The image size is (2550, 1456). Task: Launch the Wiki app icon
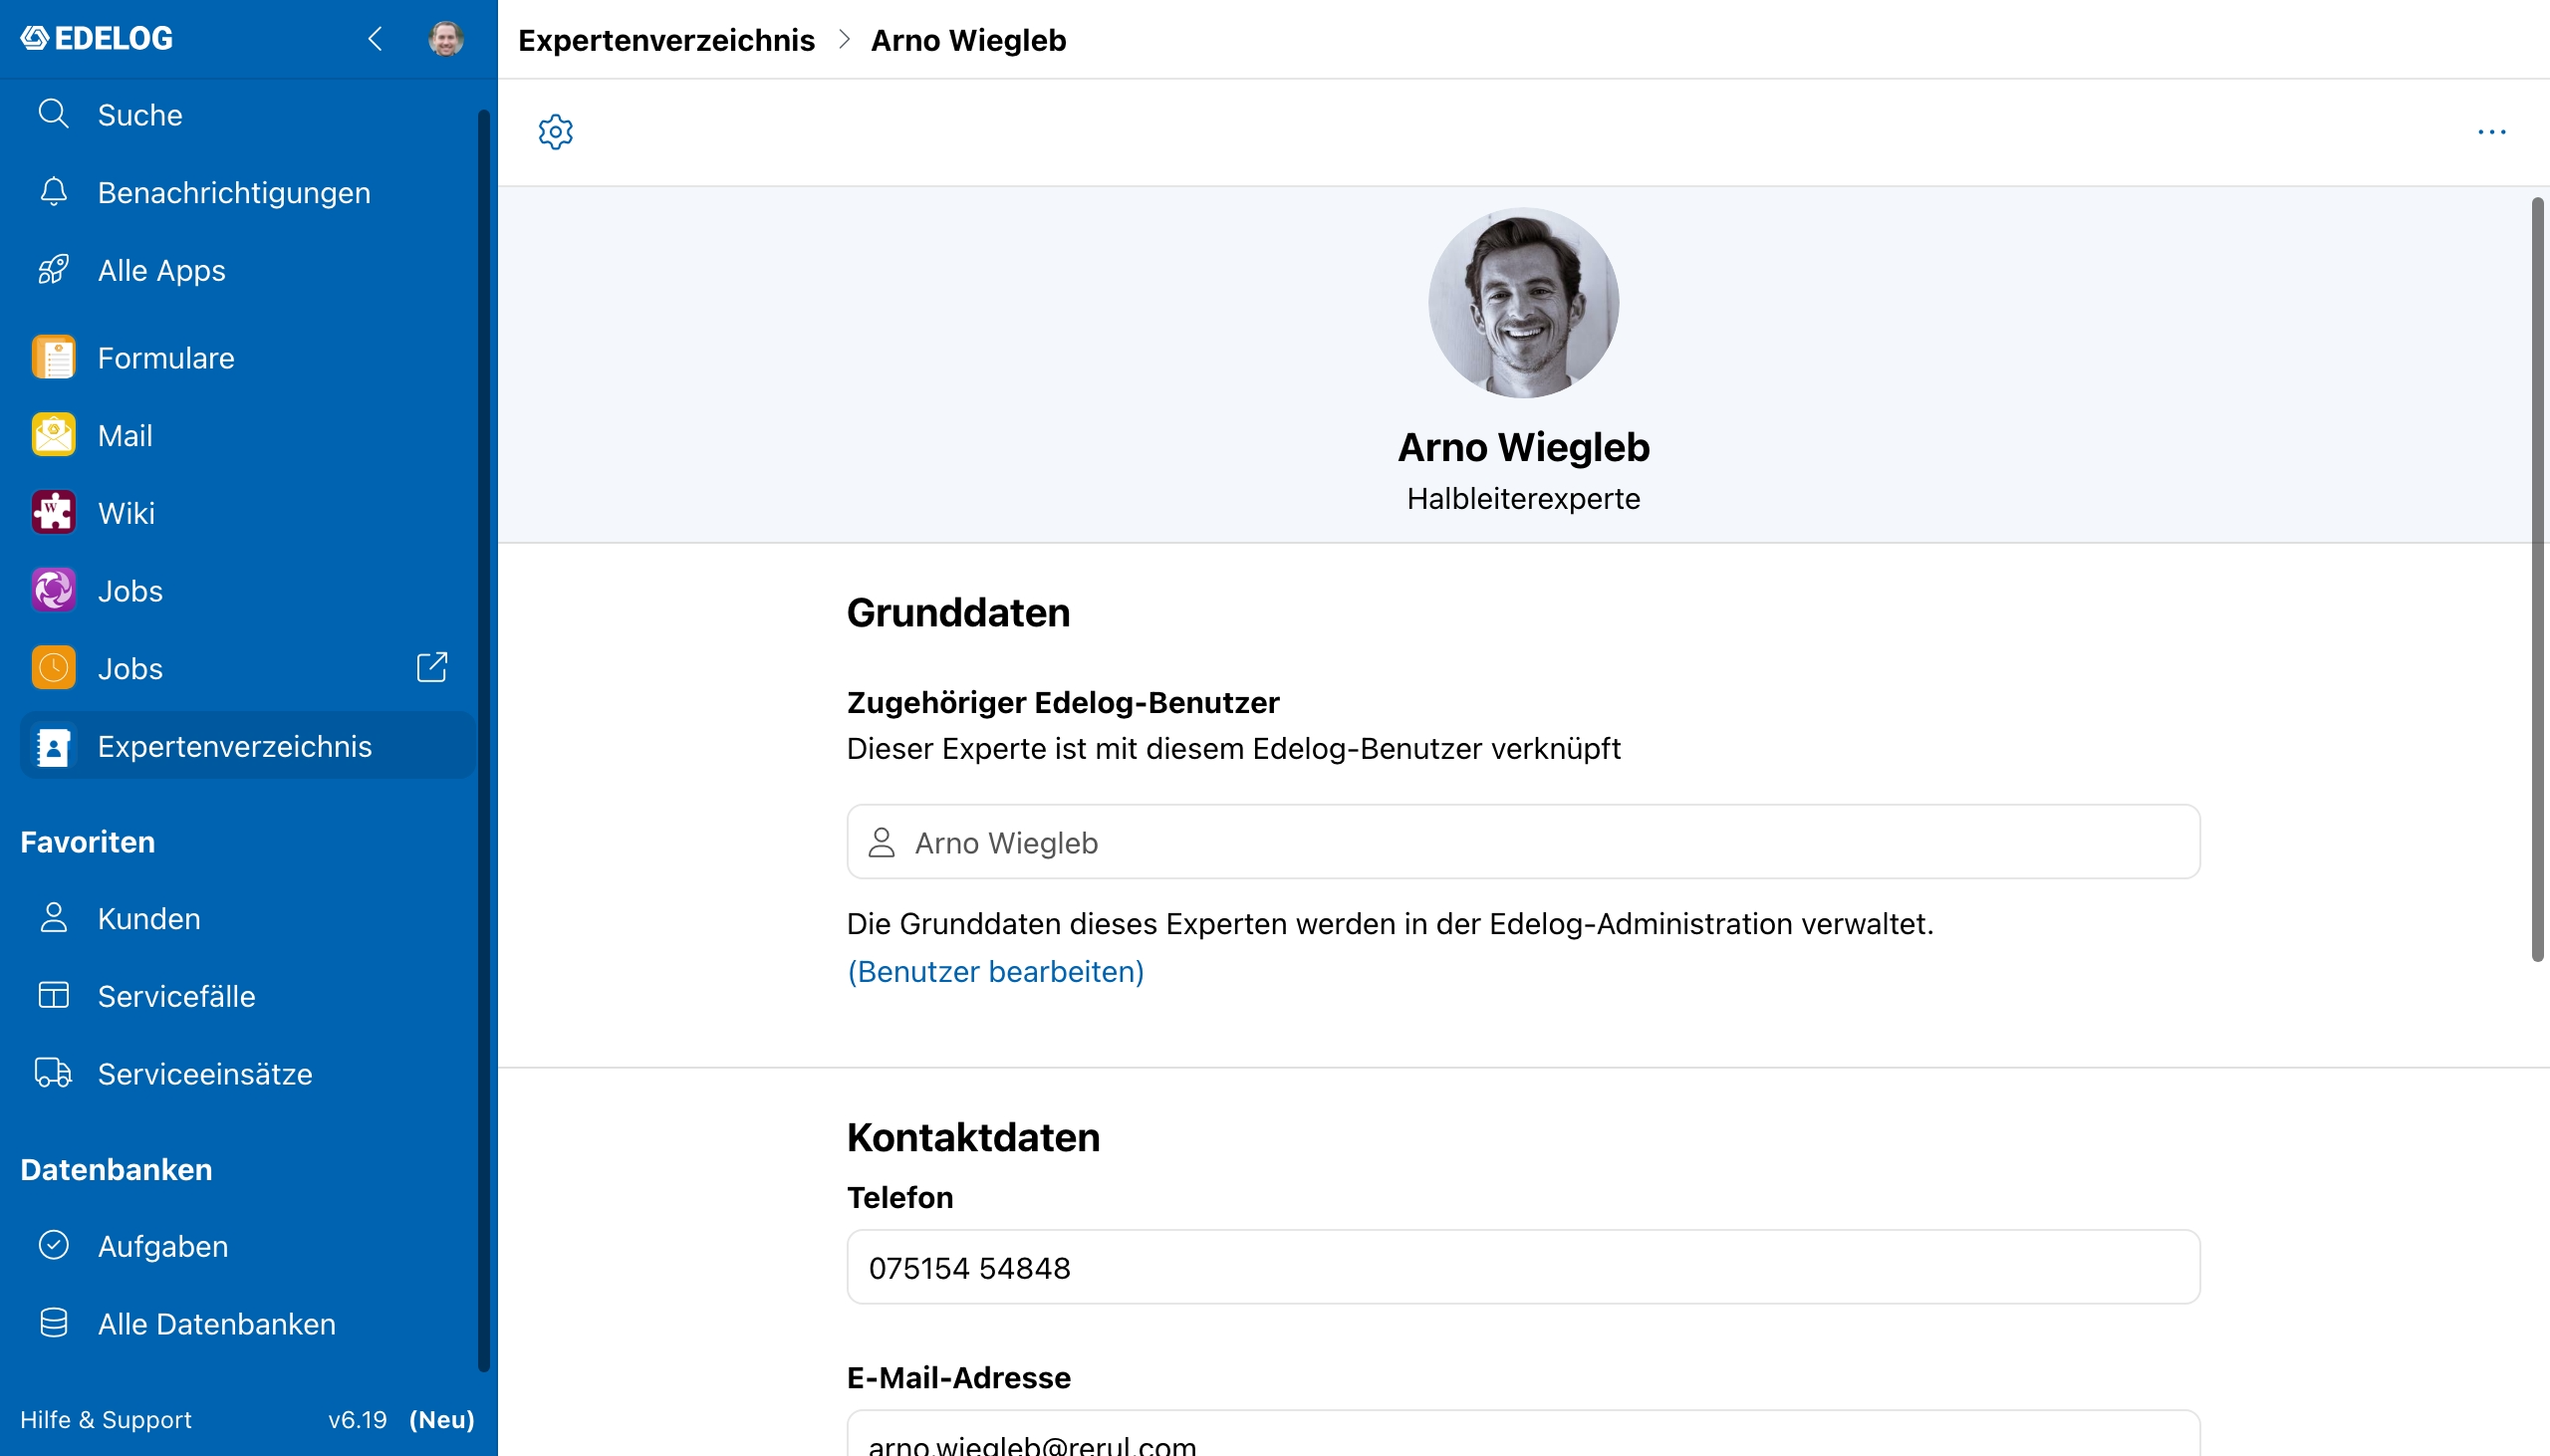click(53, 512)
